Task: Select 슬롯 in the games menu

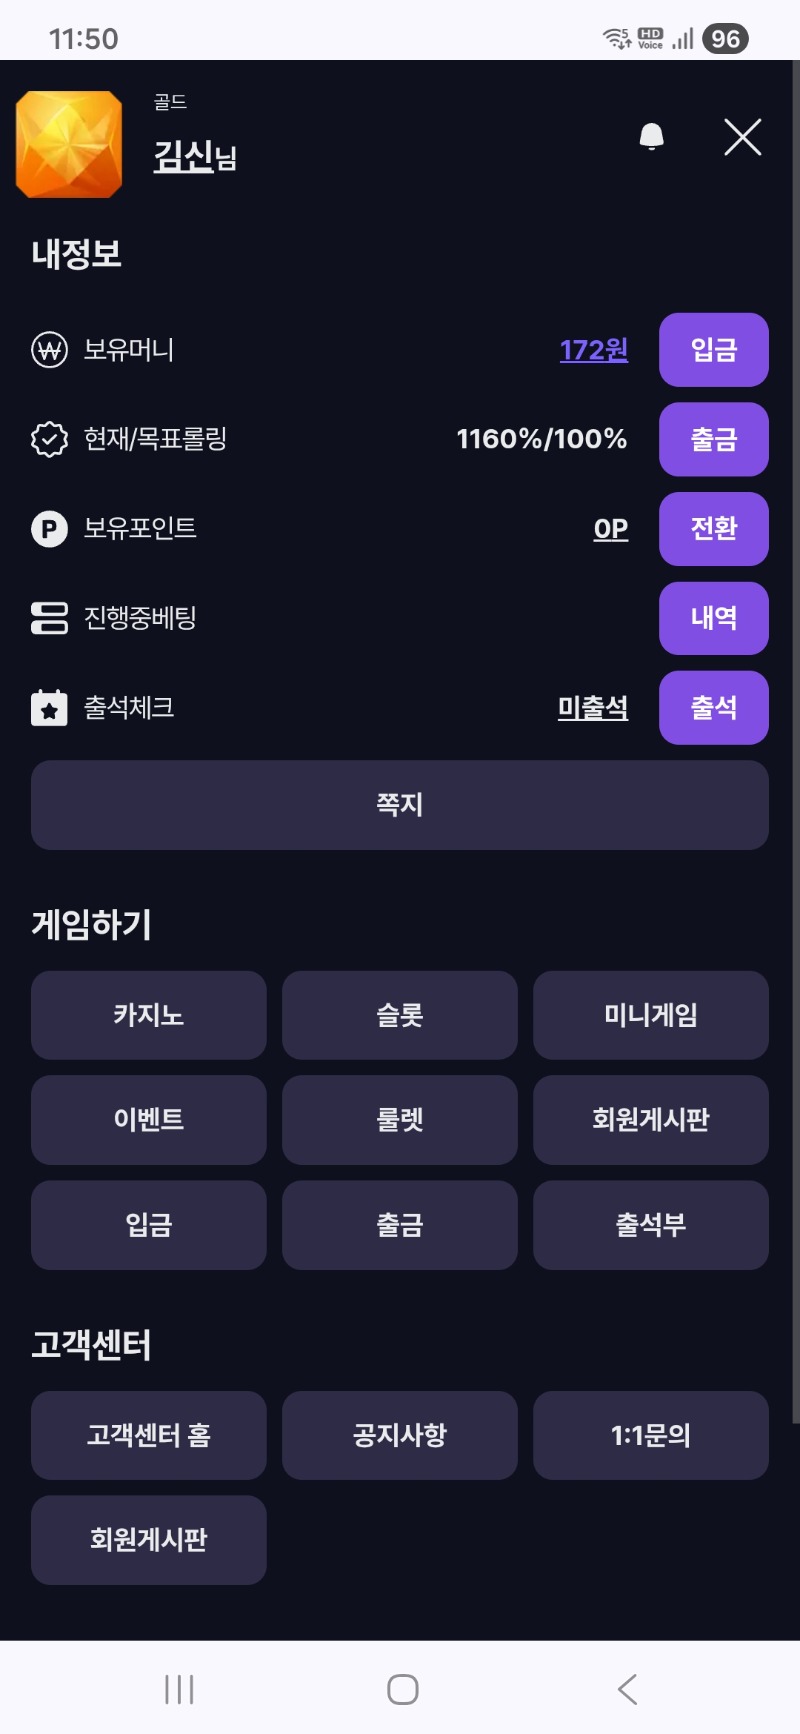Action: pos(399,1015)
